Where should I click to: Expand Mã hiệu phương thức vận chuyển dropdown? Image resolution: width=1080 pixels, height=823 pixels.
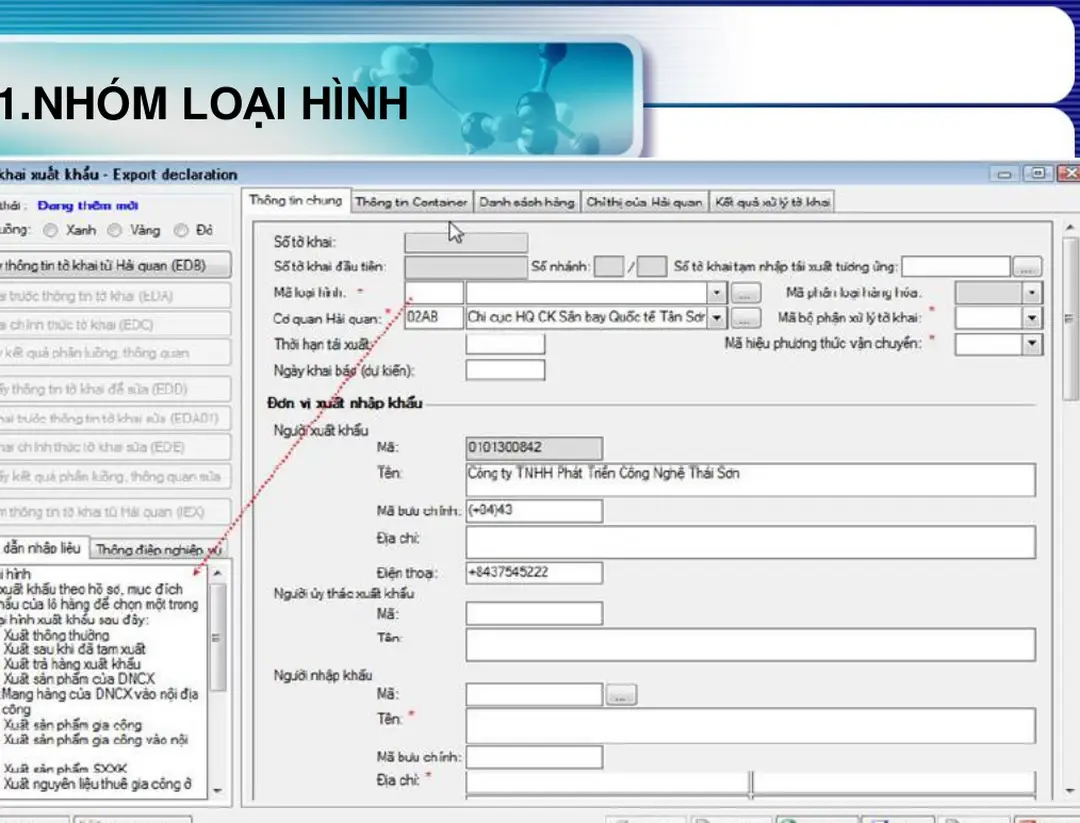coord(1032,344)
